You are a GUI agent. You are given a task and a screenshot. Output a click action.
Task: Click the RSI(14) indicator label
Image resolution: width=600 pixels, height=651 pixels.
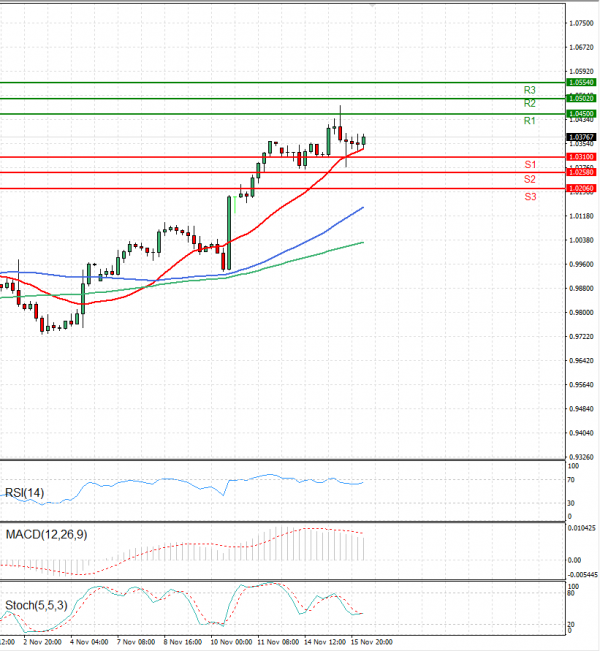[x=24, y=493]
